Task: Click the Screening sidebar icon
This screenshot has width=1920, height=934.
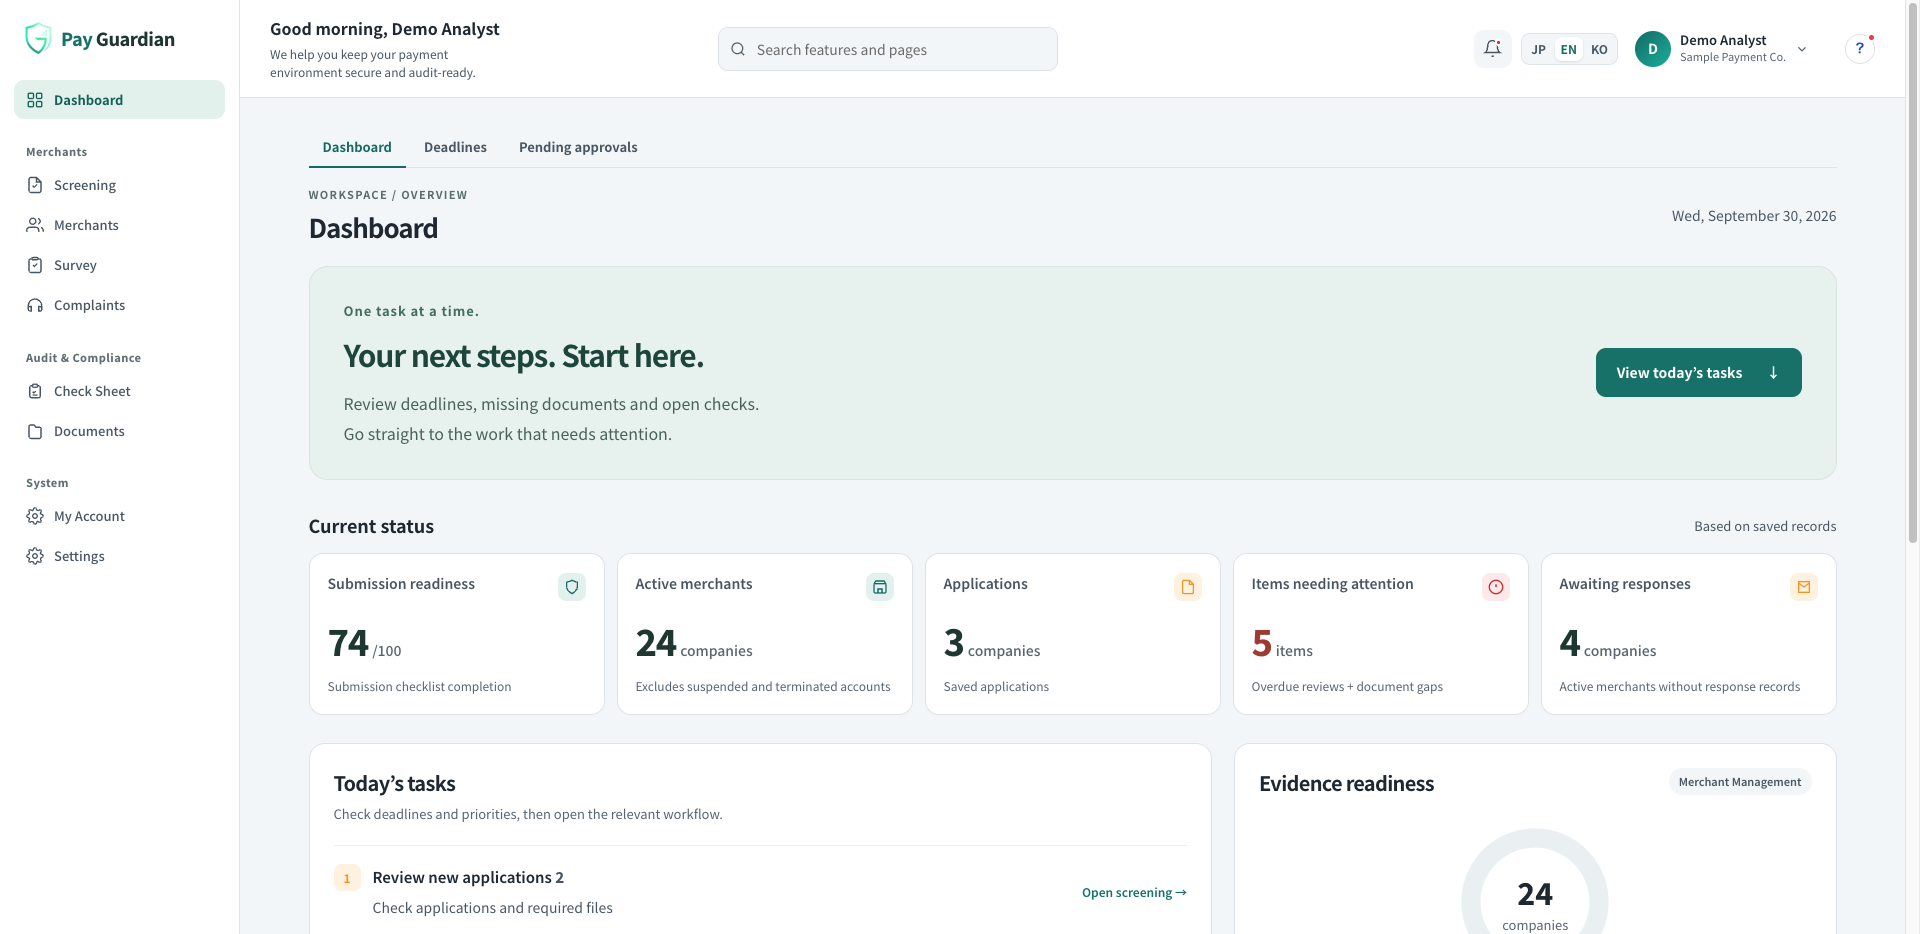Action: (35, 185)
